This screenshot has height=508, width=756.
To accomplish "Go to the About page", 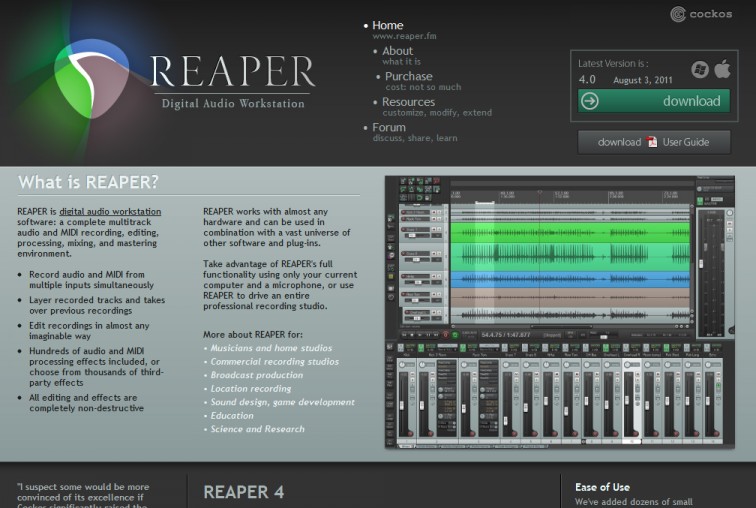I will pos(397,51).
